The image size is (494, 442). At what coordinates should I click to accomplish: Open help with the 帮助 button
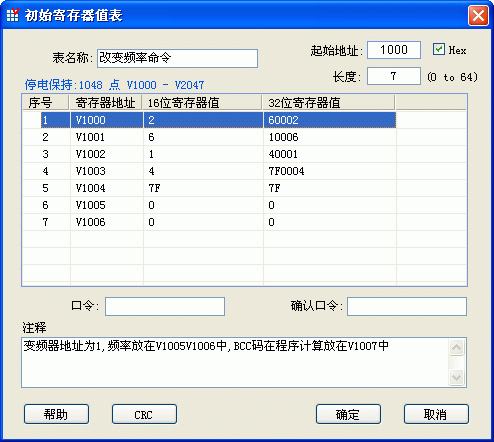pos(56,414)
